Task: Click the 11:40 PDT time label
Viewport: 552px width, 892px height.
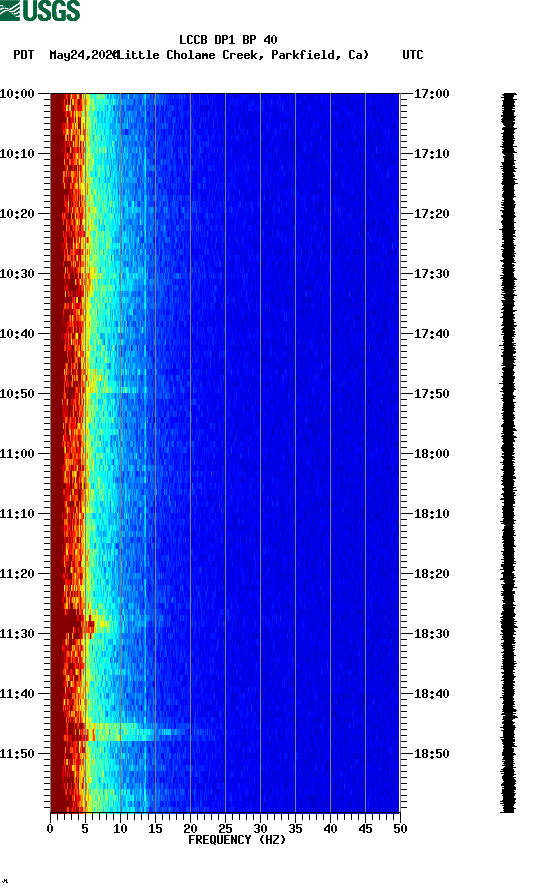Action: [17, 694]
